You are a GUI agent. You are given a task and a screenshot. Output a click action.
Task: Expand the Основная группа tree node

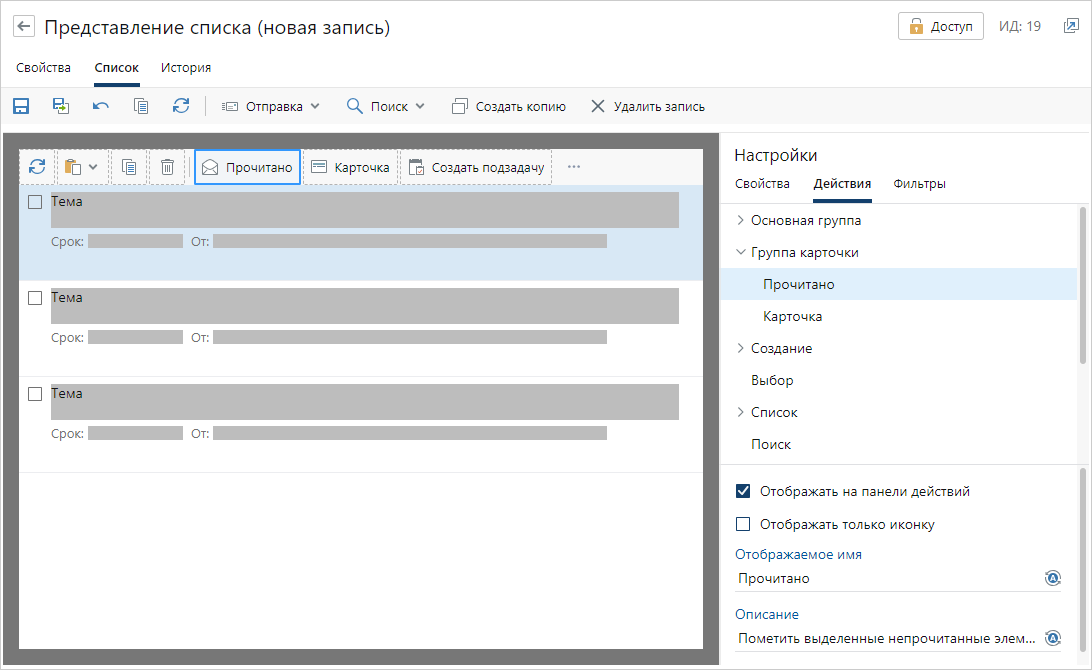click(x=740, y=220)
